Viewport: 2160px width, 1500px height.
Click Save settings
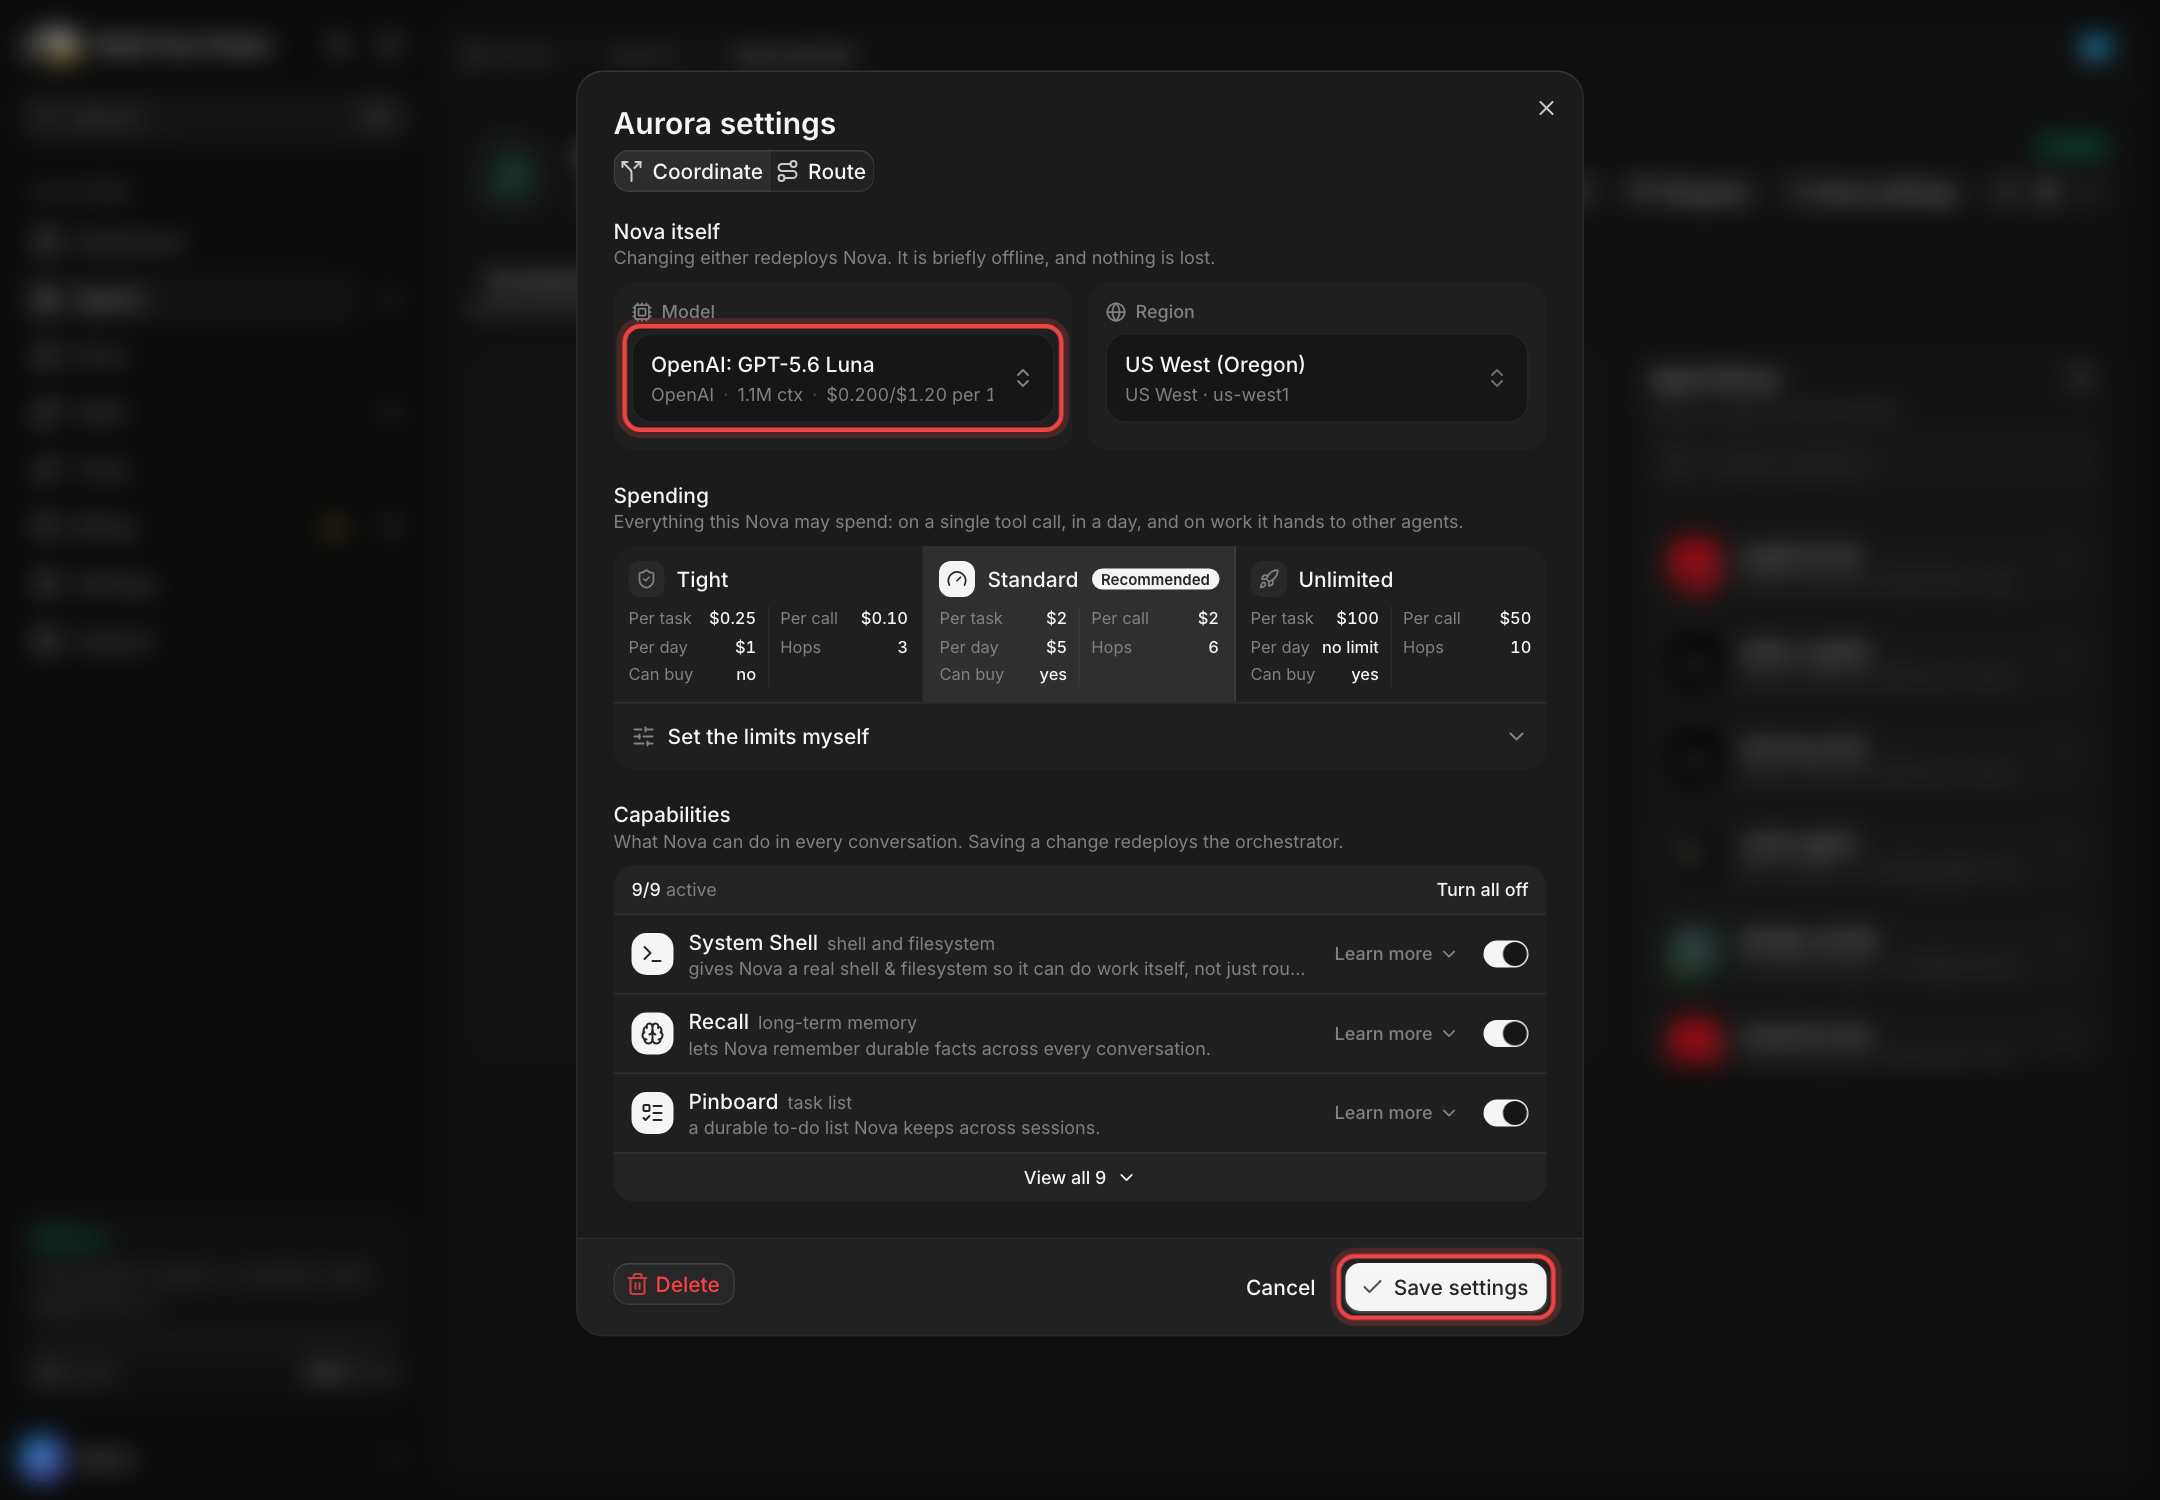tap(1446, 1287)
